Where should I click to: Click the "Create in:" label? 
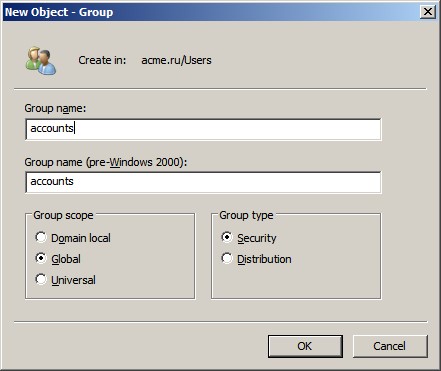tap(102, 60)
